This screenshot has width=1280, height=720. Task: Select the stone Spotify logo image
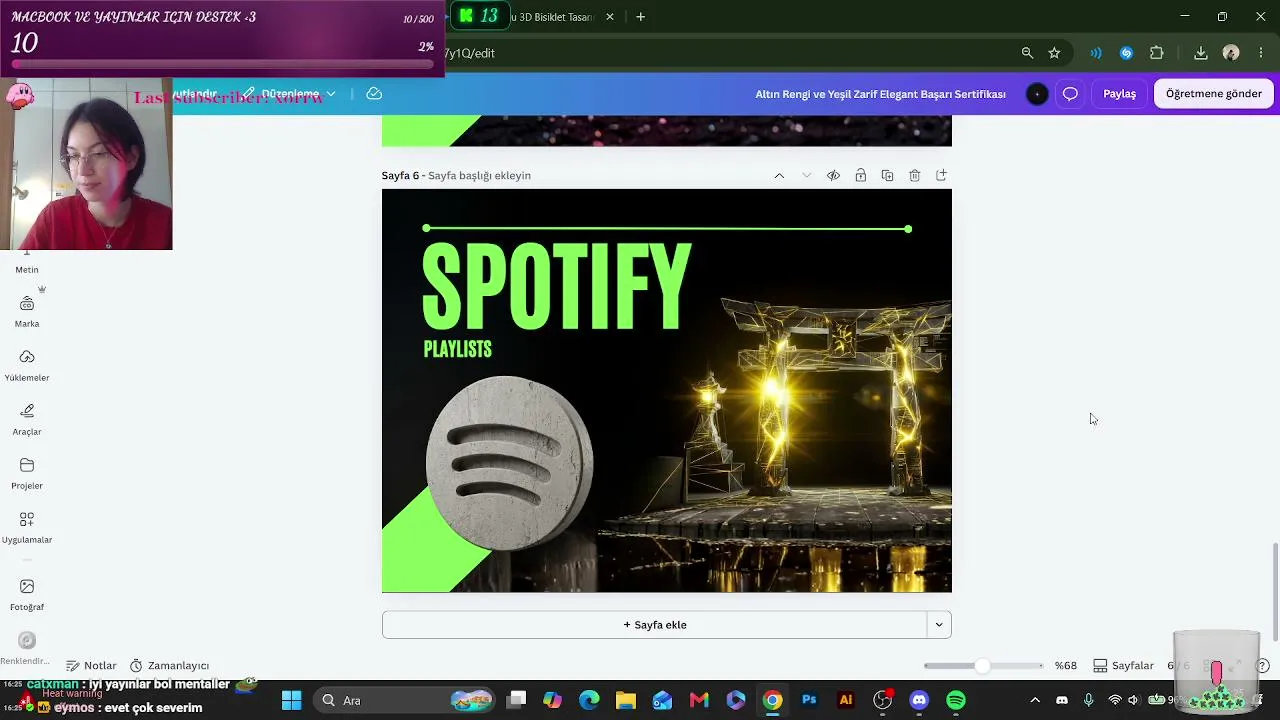pos(510,463)
